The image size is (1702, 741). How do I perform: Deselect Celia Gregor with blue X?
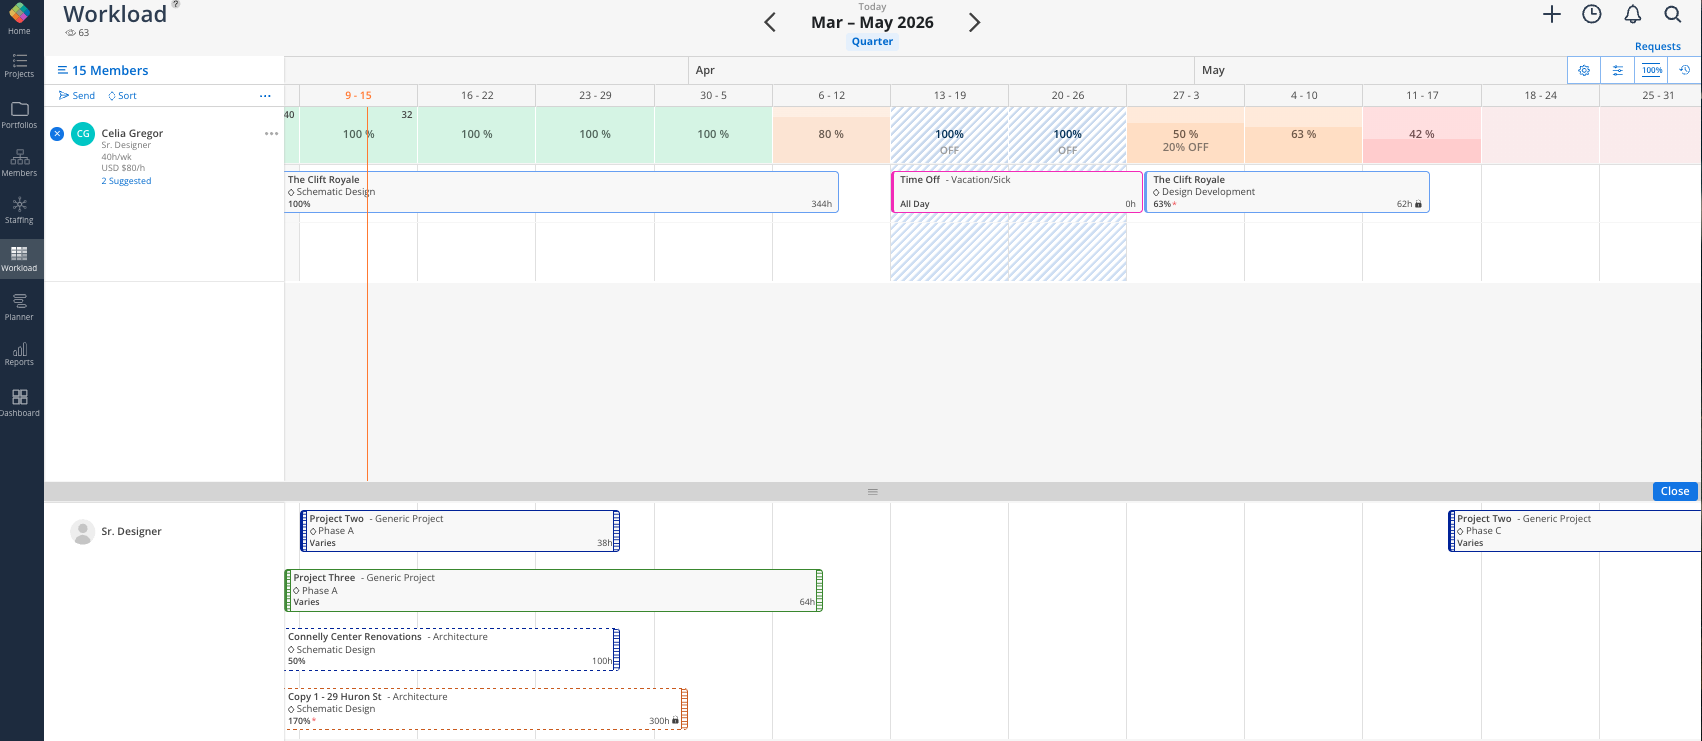pyautogui.click(x=57, y=133)
